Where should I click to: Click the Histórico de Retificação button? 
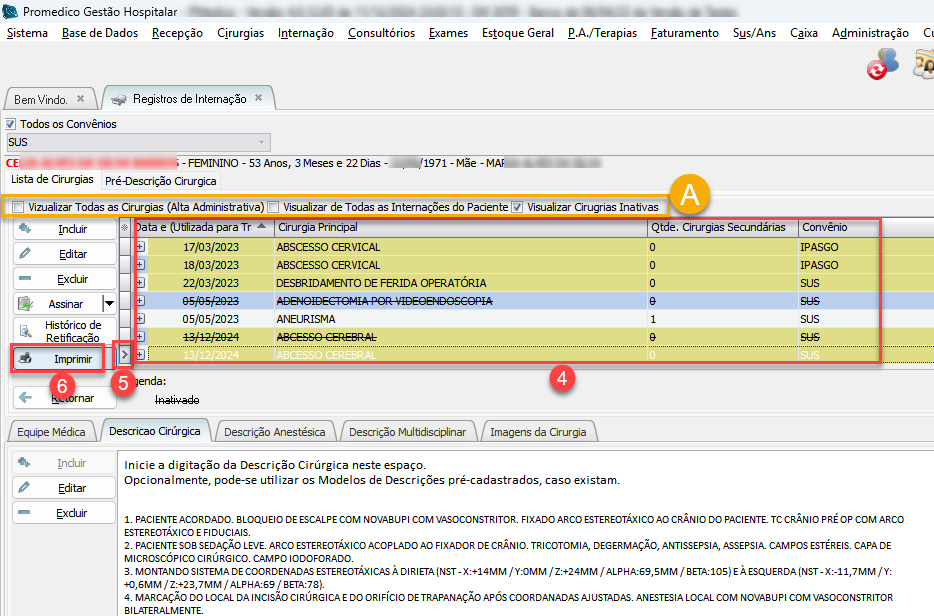point(65,331)
